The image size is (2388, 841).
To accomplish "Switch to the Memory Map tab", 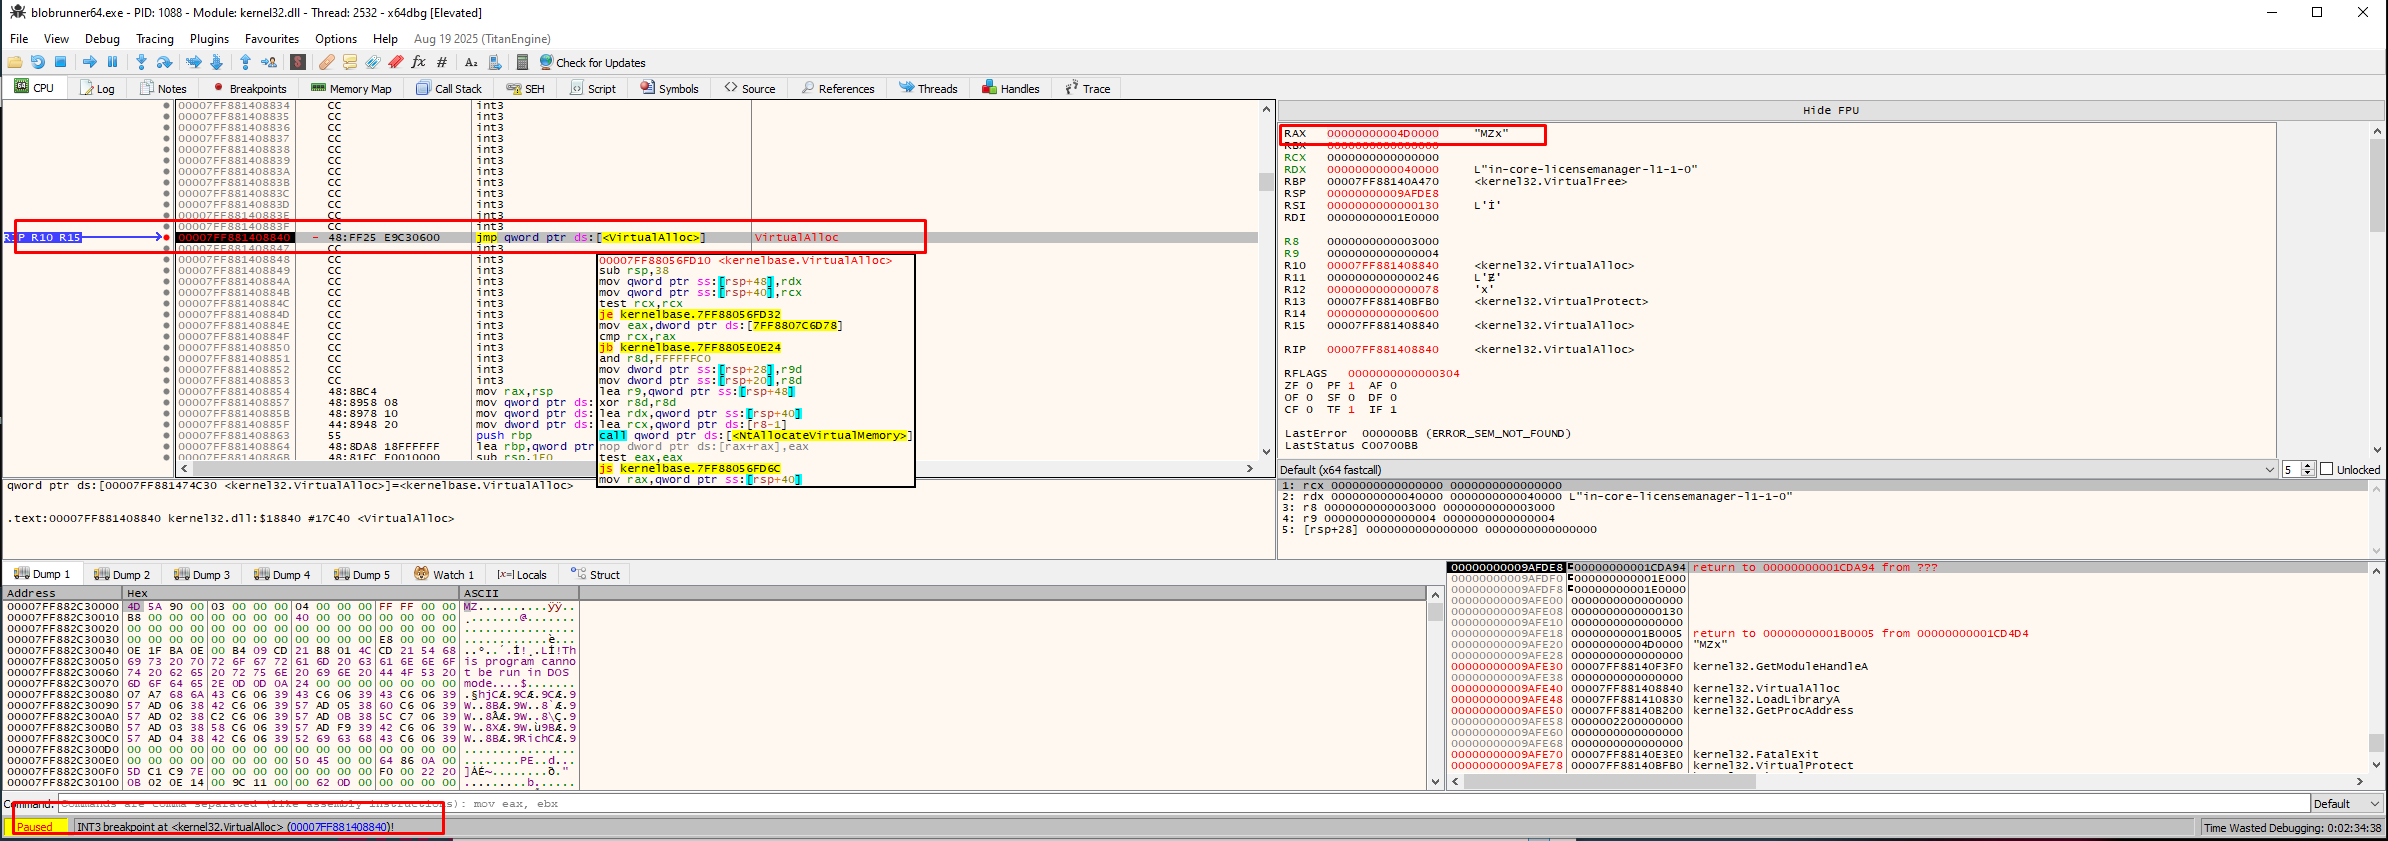I will 351,88.
